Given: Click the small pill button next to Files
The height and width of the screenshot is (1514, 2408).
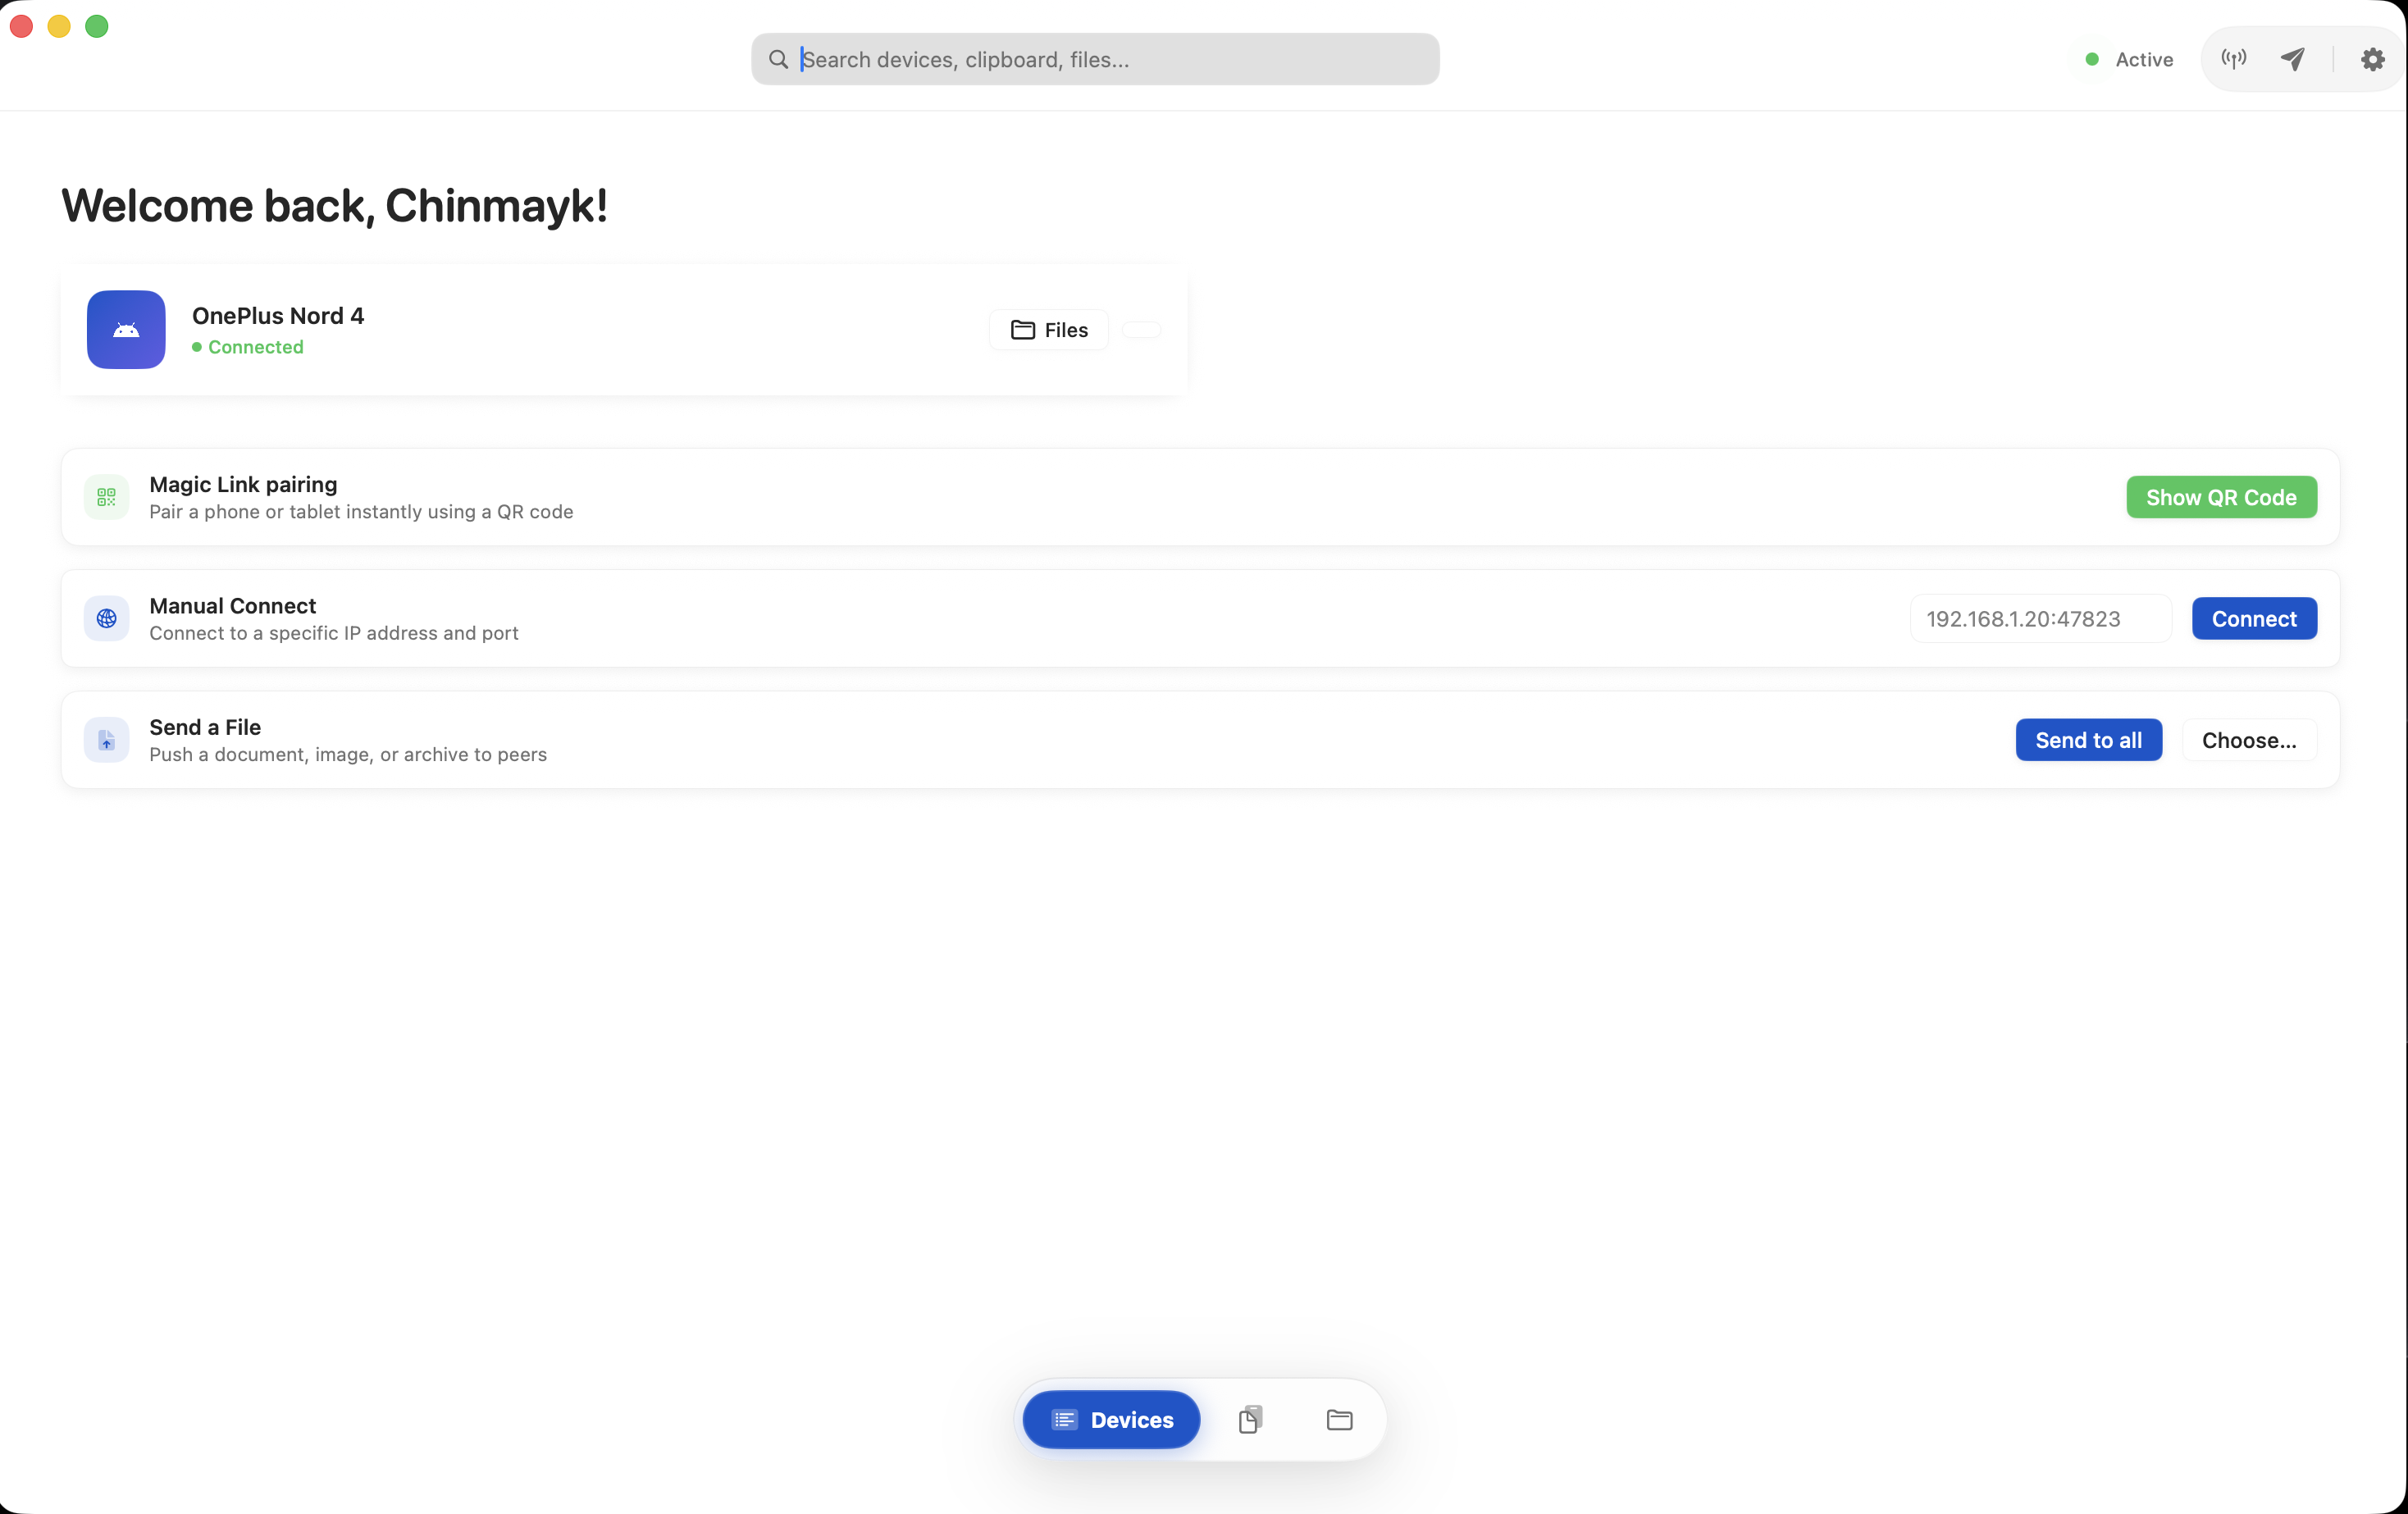Looking at the screenshot, I should 1141,330.
